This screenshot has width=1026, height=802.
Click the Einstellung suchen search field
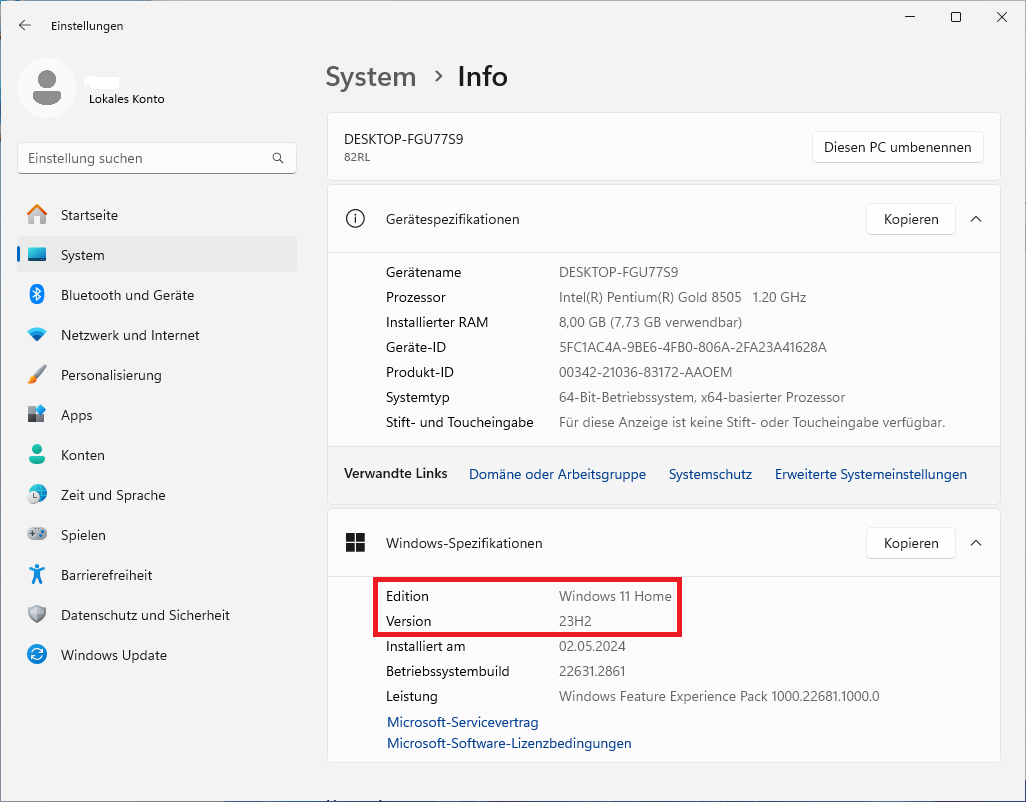click(145, 158)
